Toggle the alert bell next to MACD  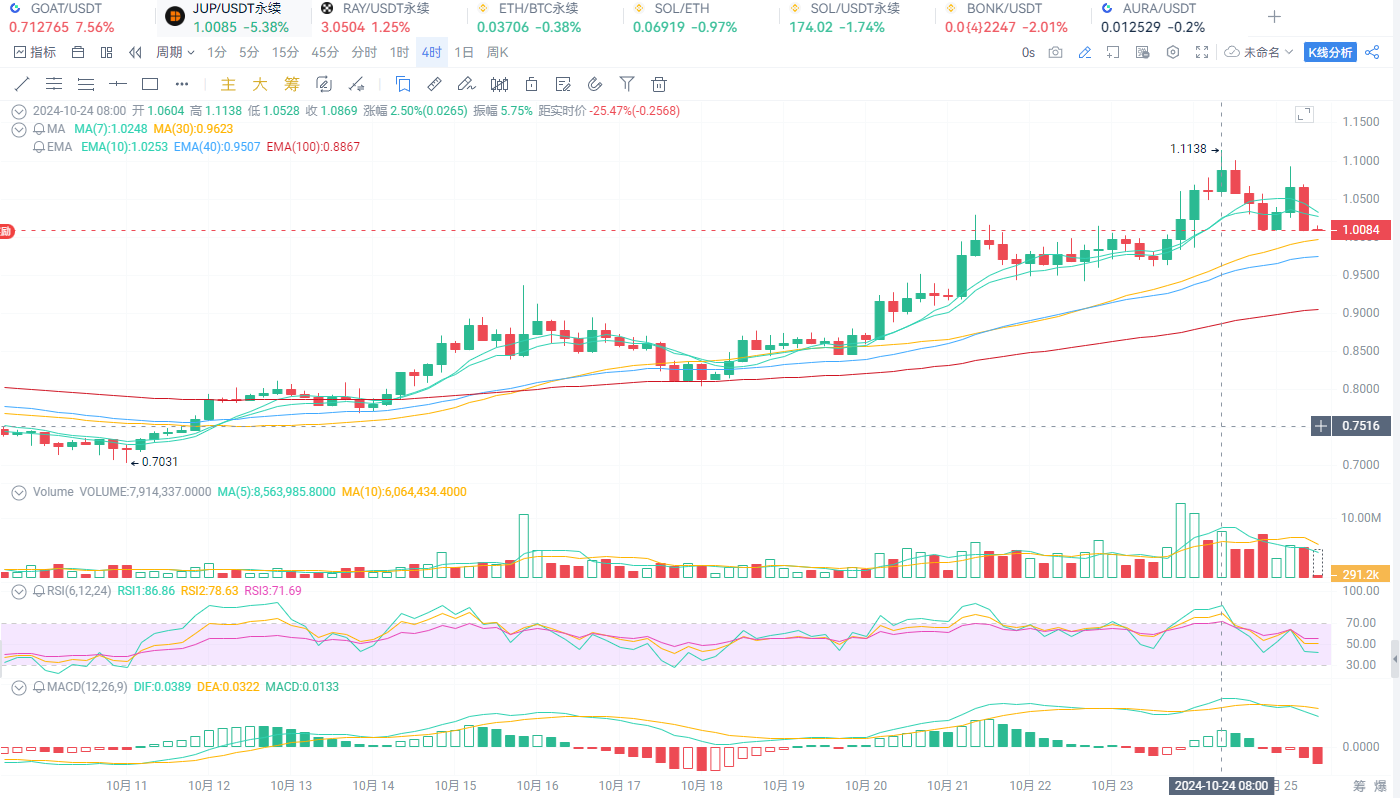tap(39, 688)
